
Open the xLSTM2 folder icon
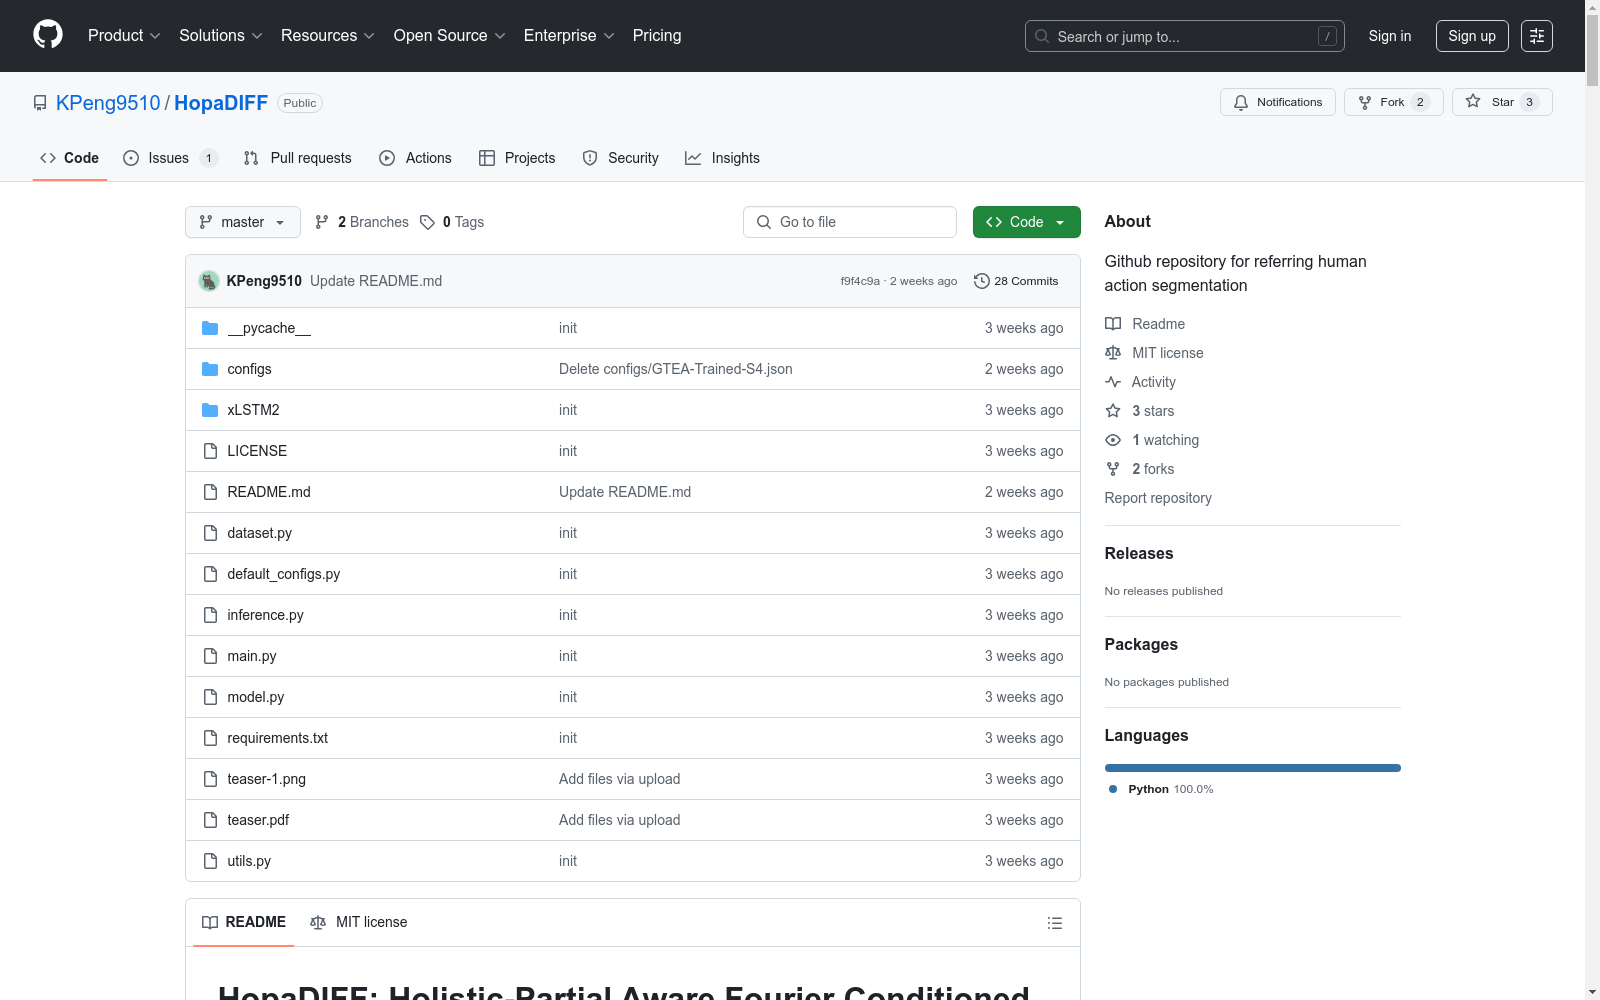point(210,410)
